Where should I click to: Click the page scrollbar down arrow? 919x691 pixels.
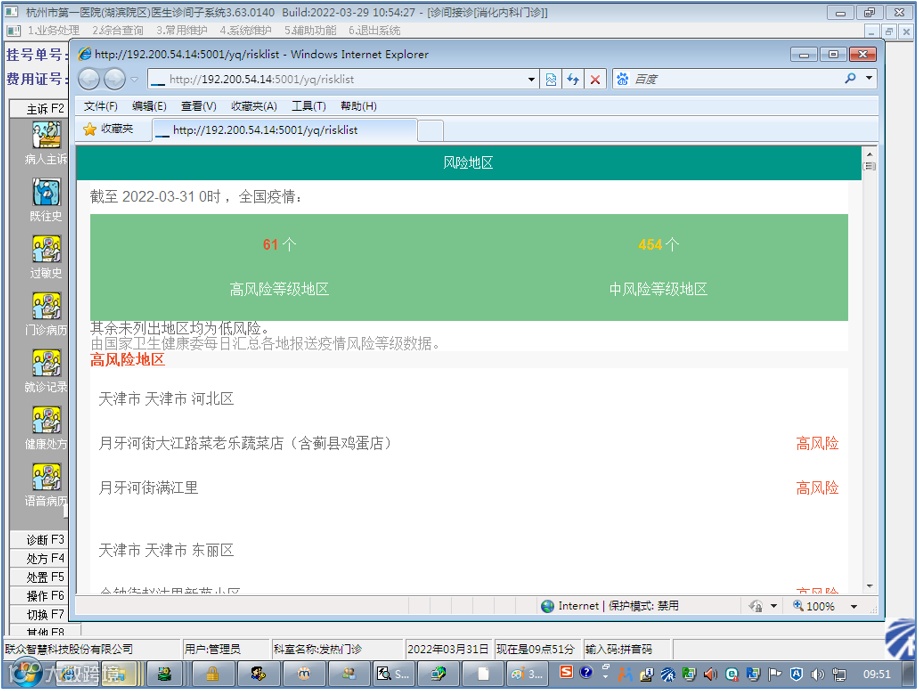pos(870,586)
